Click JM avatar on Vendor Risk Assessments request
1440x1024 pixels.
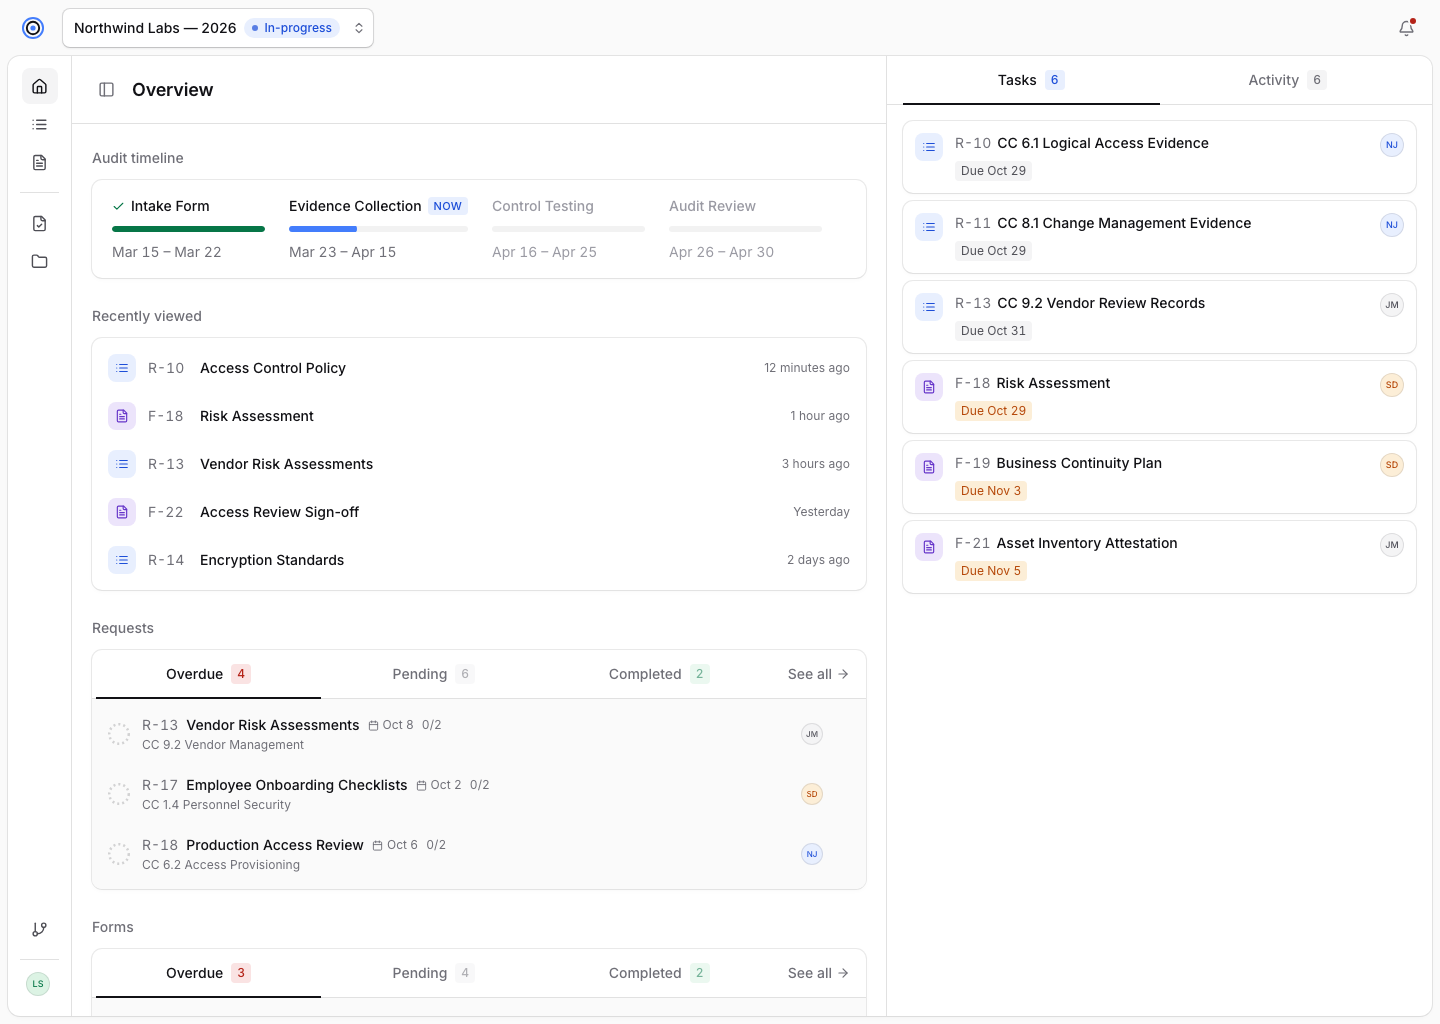coord(812,734)
